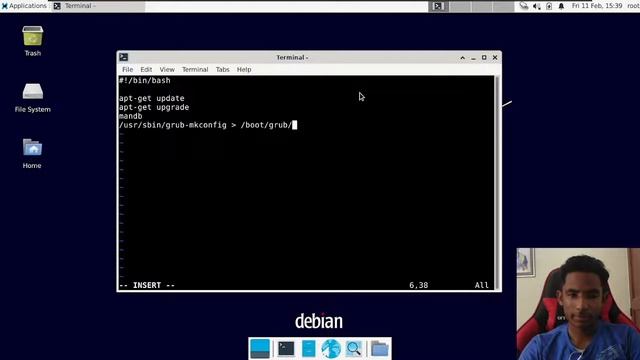Open Application Finder magnifier in dock
Viewport: 640px width, 360px height.
(353, 349)
